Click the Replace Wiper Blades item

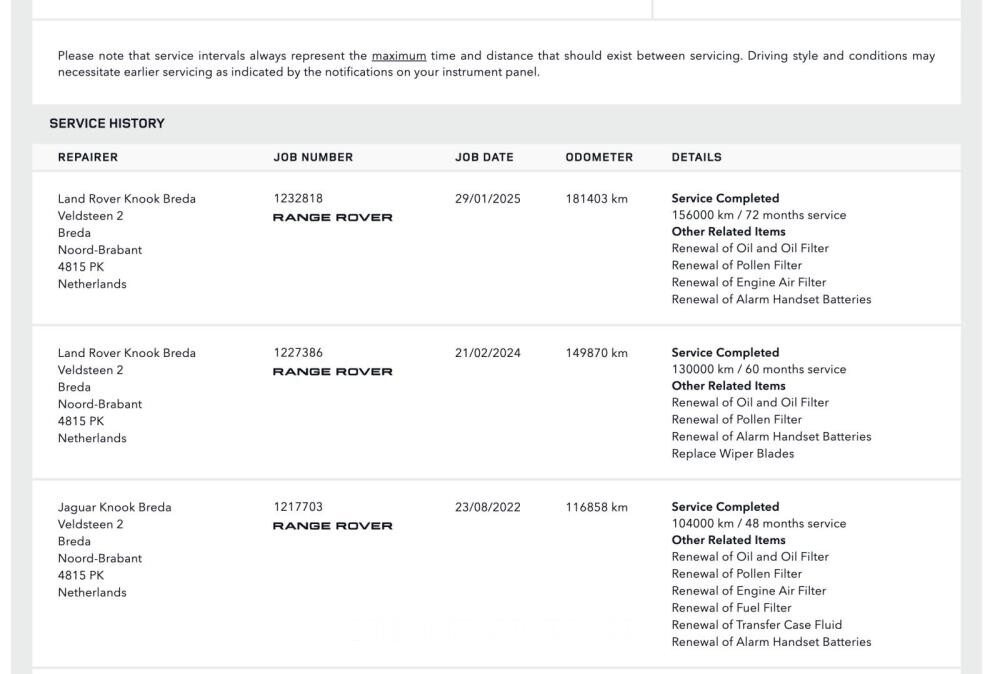pyautogui.click(x=732, y=454)
